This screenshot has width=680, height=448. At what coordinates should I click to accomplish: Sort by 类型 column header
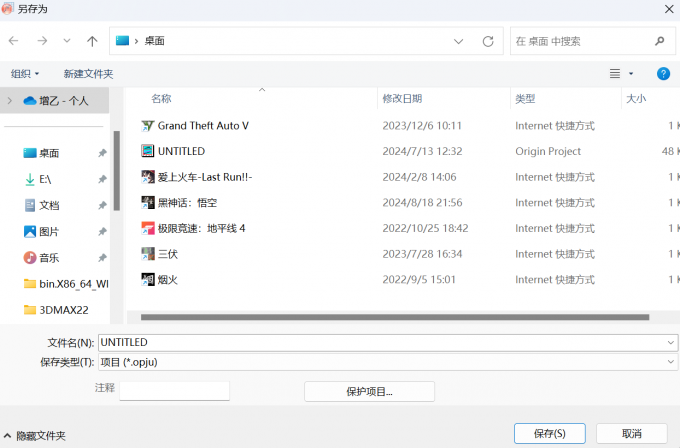tap(525, 98)
